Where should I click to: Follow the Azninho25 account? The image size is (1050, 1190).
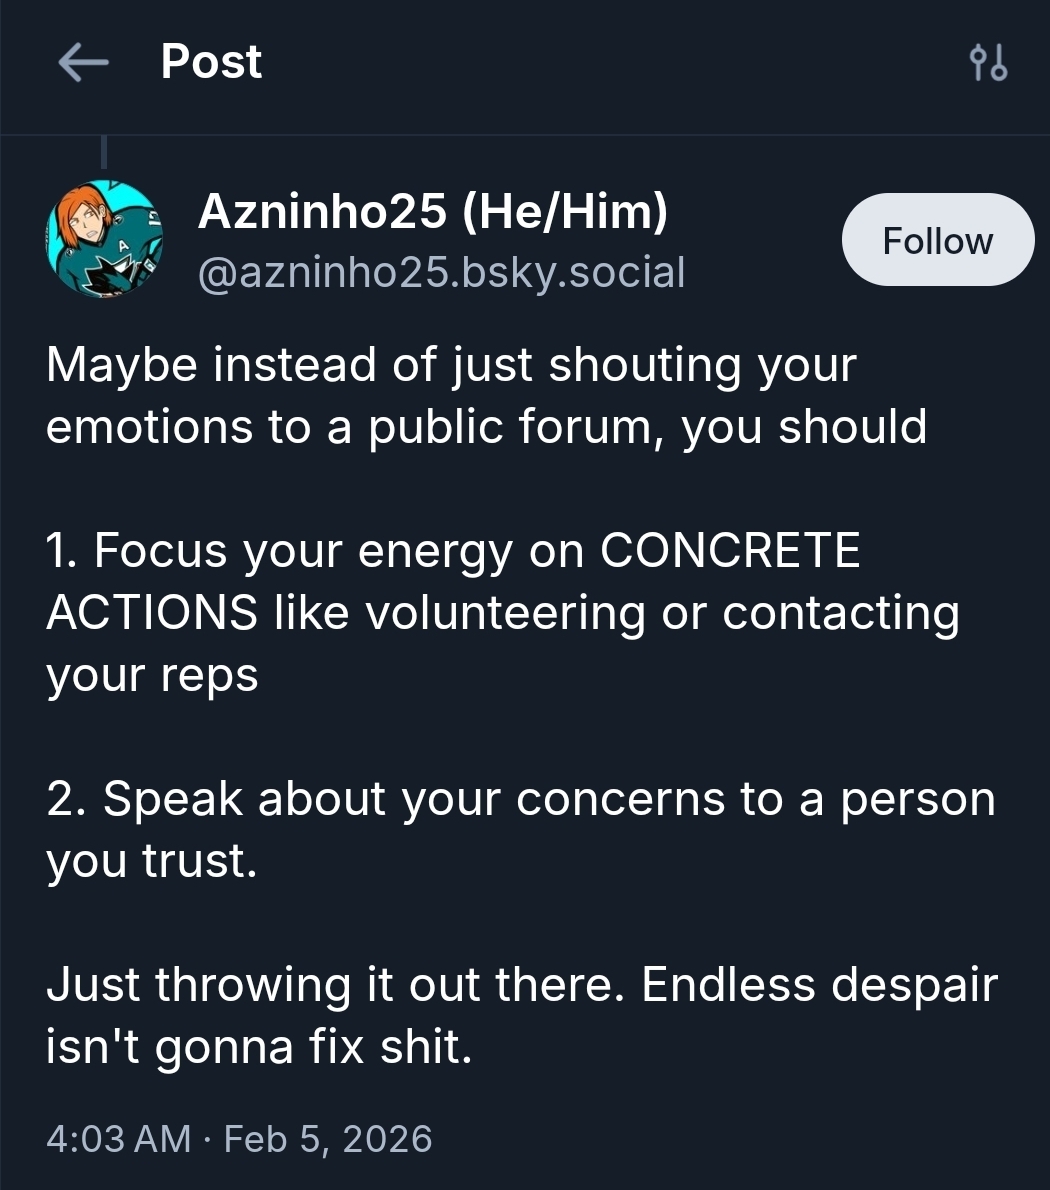pyautogui.click(x=937, y=240)
